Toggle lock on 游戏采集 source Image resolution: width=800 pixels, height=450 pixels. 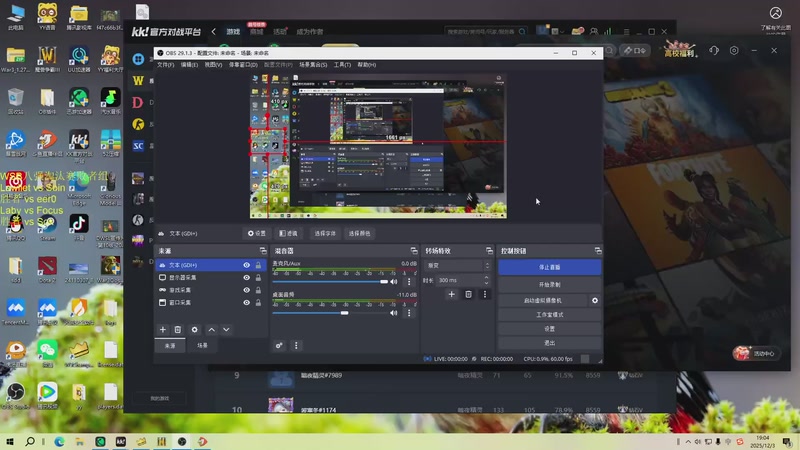(x=258, y=290)
